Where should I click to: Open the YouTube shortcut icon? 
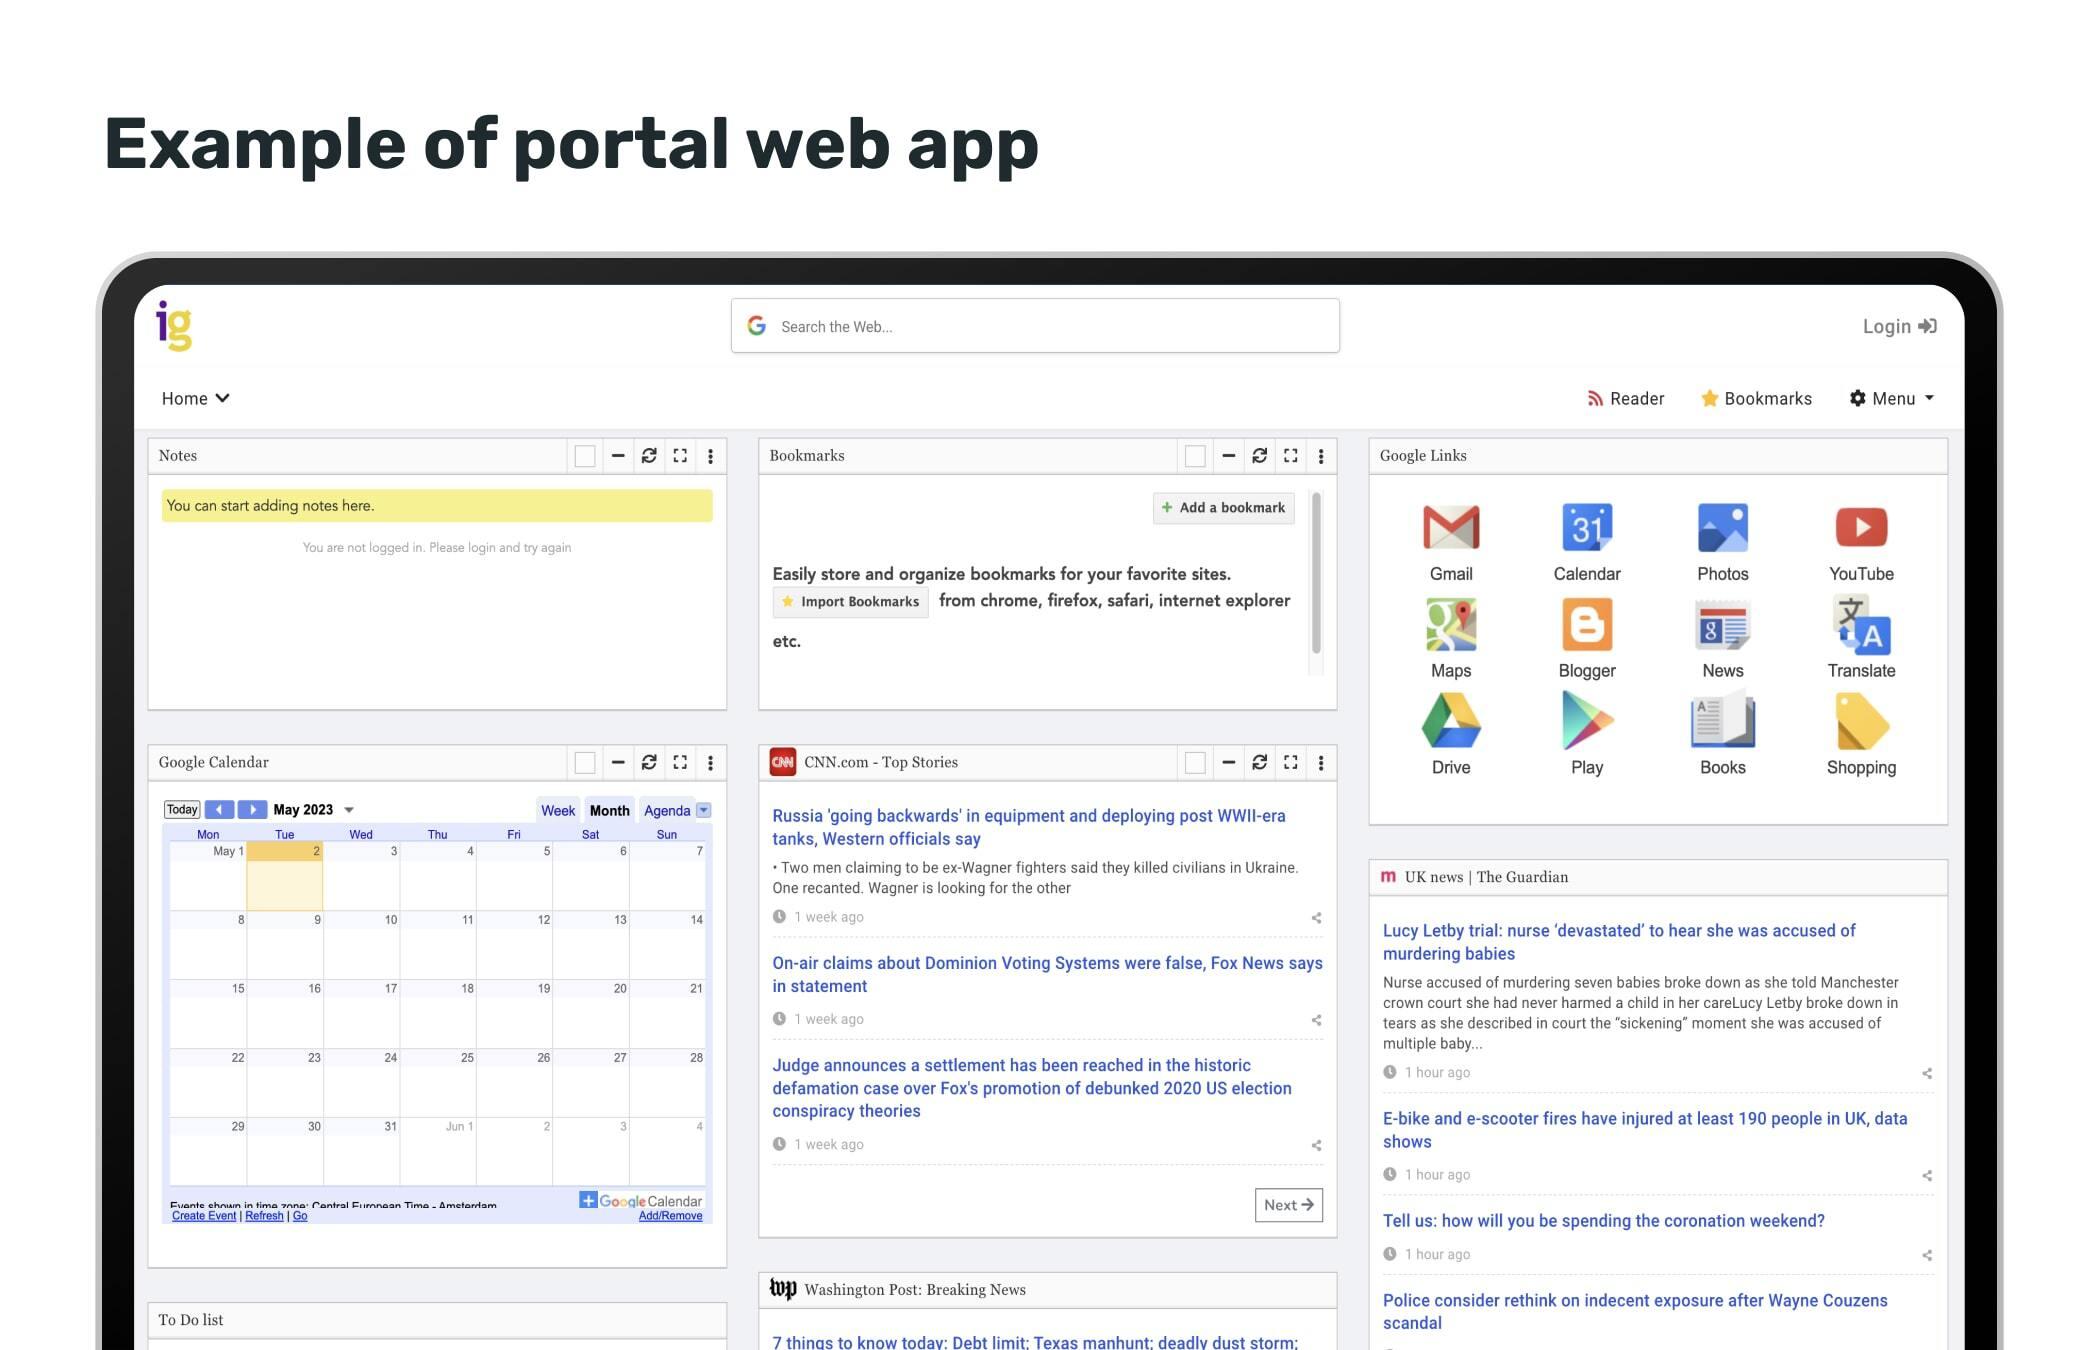(1860, 528)
